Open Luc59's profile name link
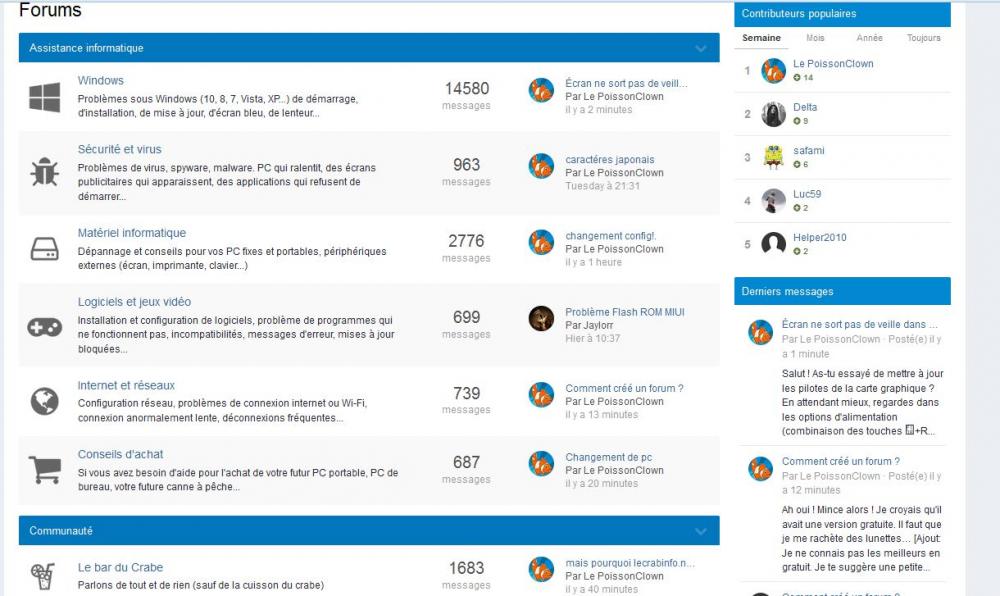1000x596 pixels. click(x=807, y=194)
